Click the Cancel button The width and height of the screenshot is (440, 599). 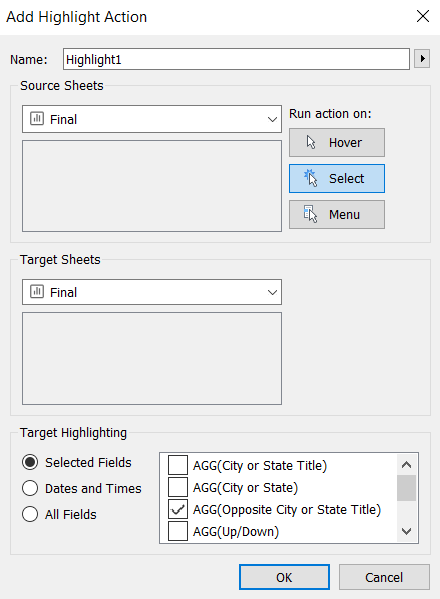tap(384, 577)
